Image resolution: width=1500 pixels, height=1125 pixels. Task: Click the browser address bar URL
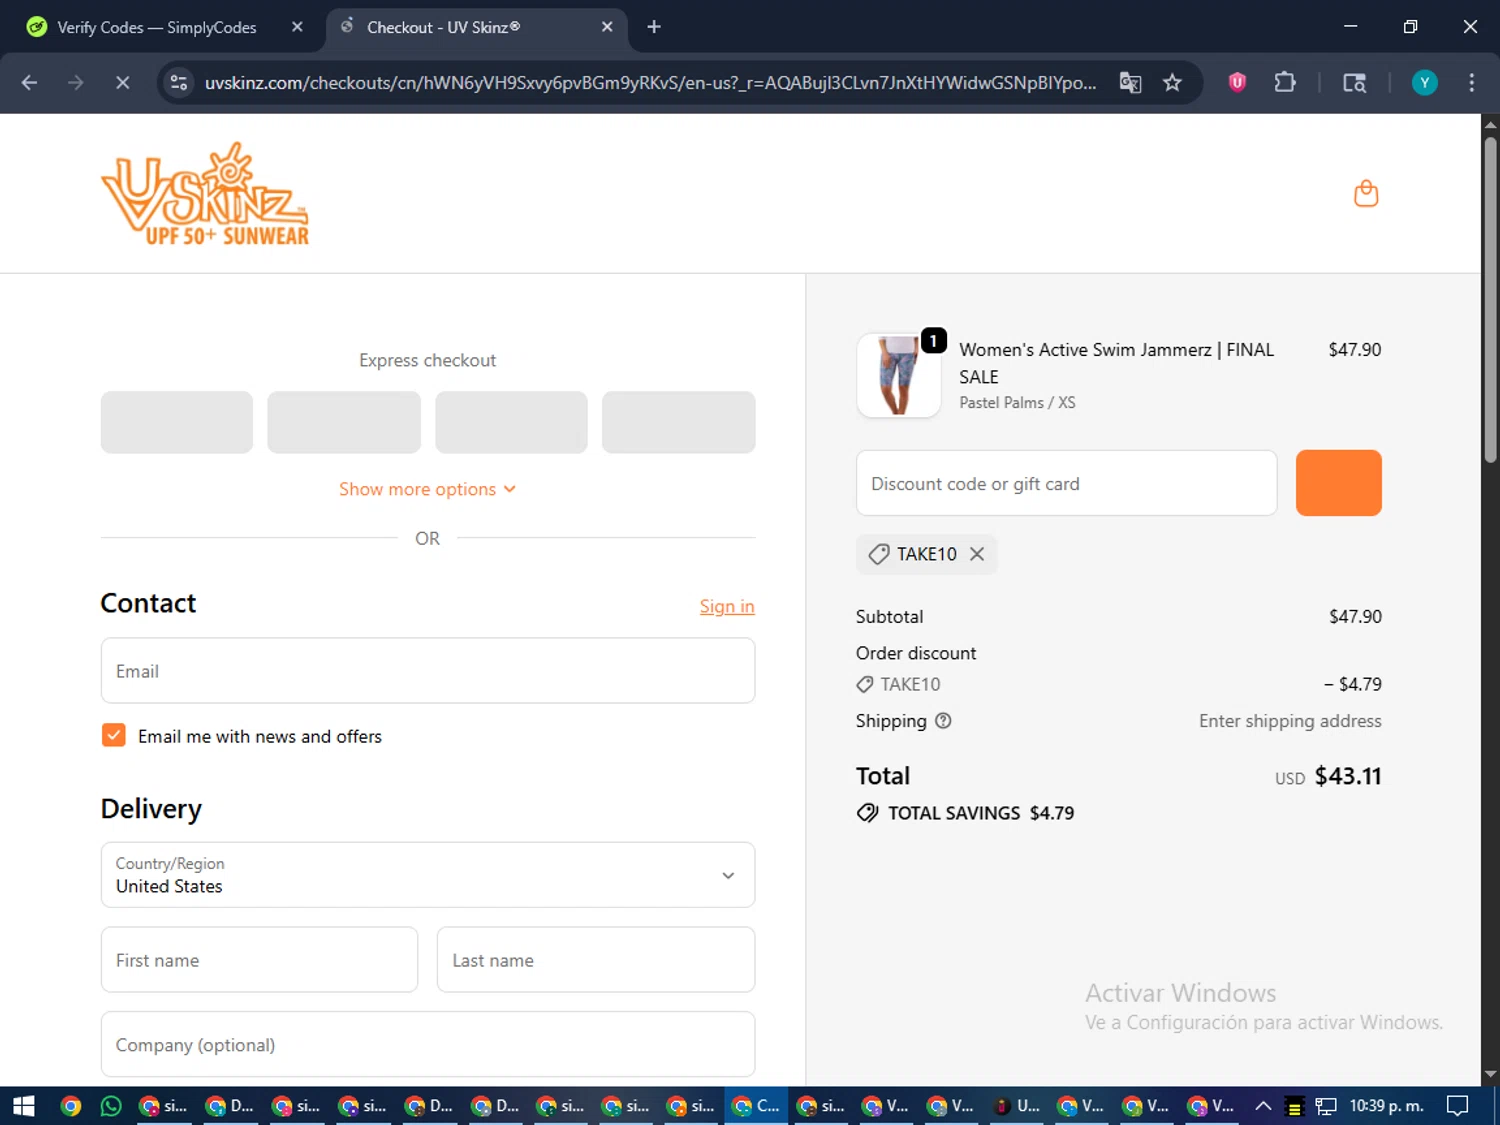tap(650, 83)
